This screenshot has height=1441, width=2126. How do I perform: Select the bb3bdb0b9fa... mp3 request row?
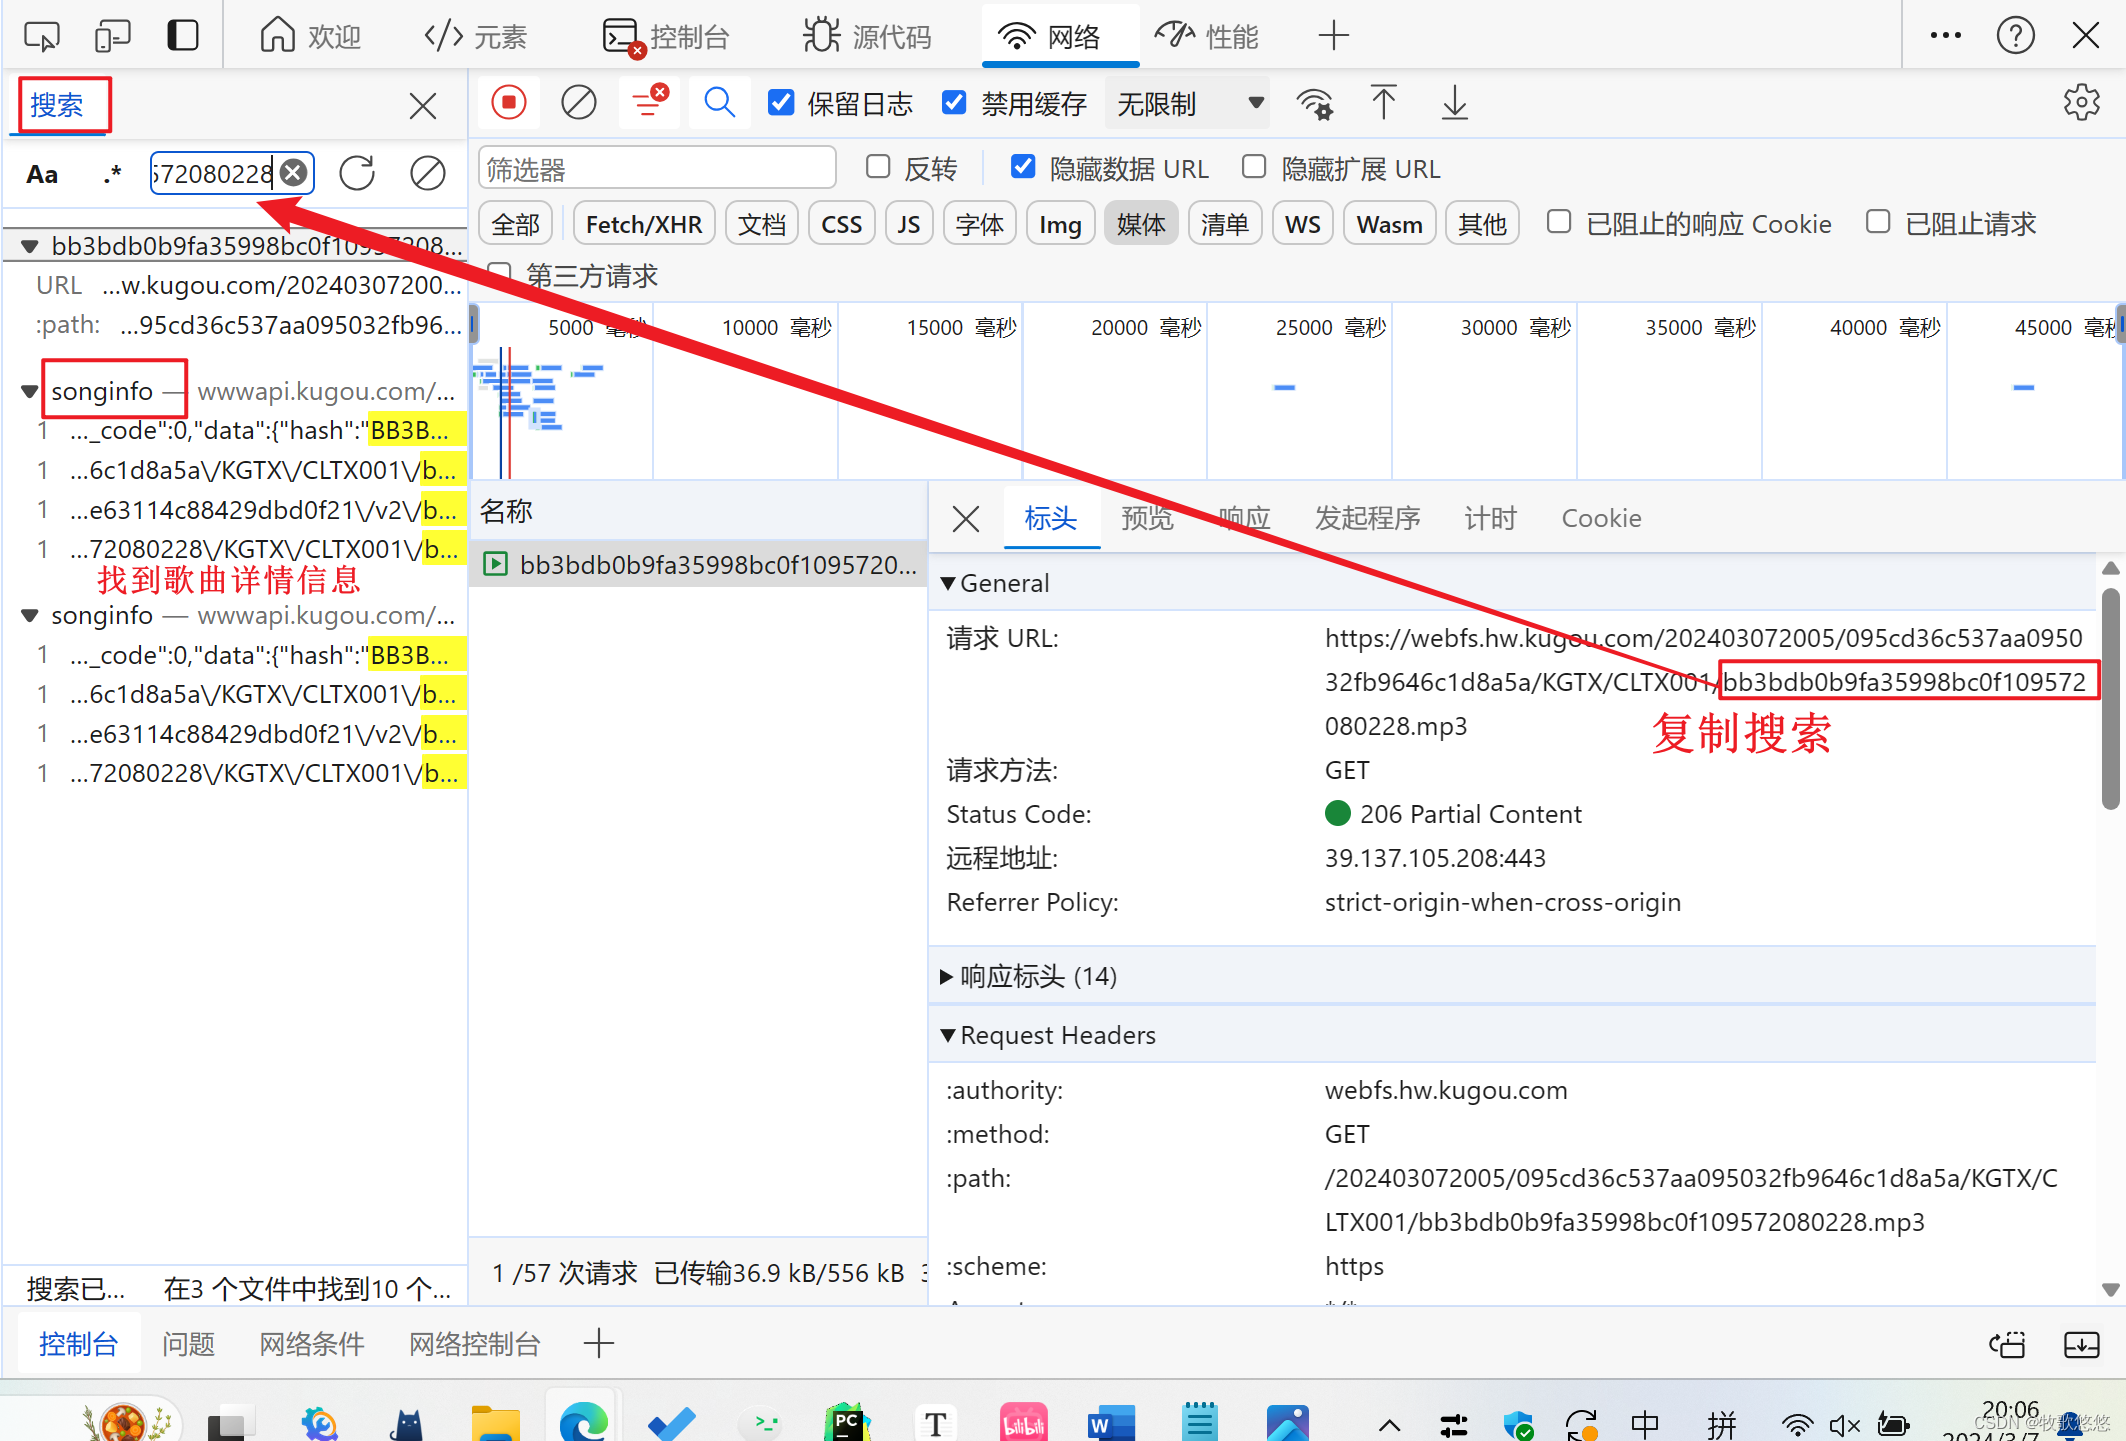click(x=699, y=565)
